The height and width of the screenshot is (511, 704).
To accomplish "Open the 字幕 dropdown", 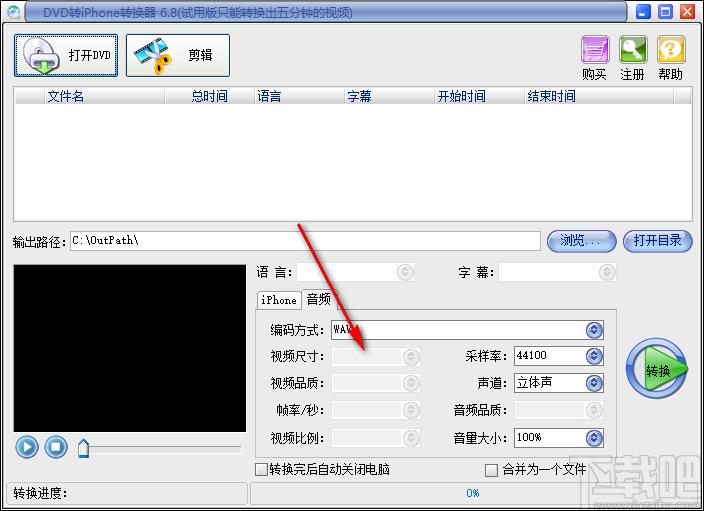I will click(x=607, y=272).
